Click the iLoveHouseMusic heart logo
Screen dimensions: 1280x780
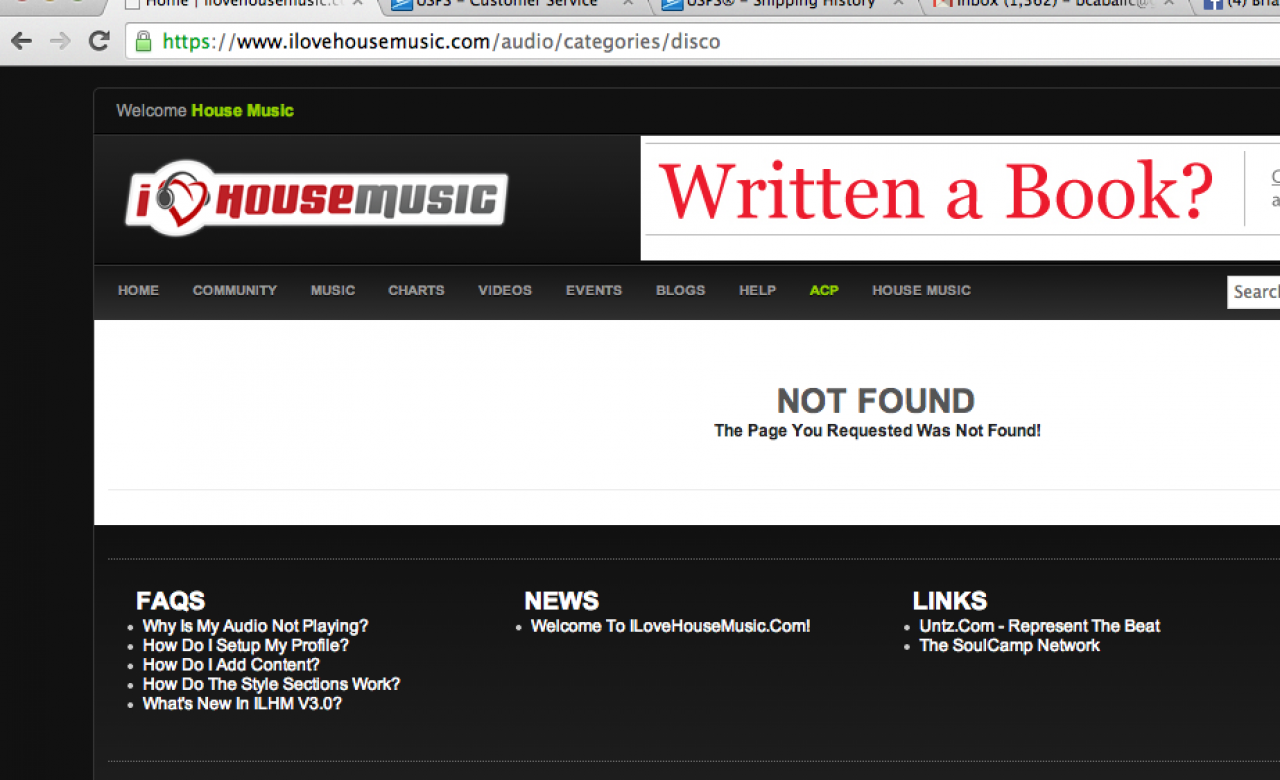tap(316, 198)
